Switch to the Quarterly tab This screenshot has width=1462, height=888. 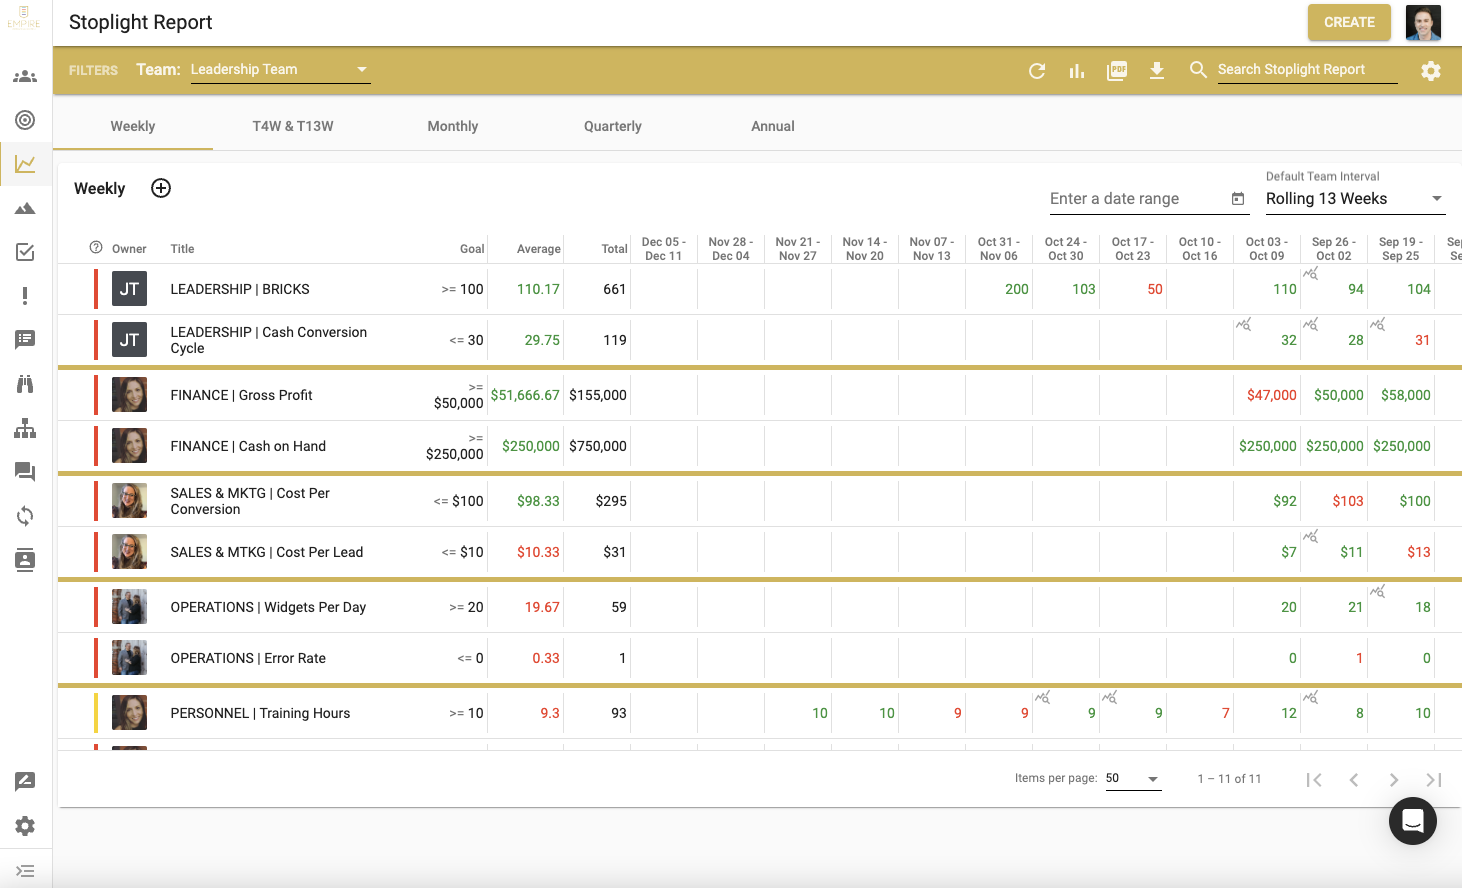click(x=612, y=126)
